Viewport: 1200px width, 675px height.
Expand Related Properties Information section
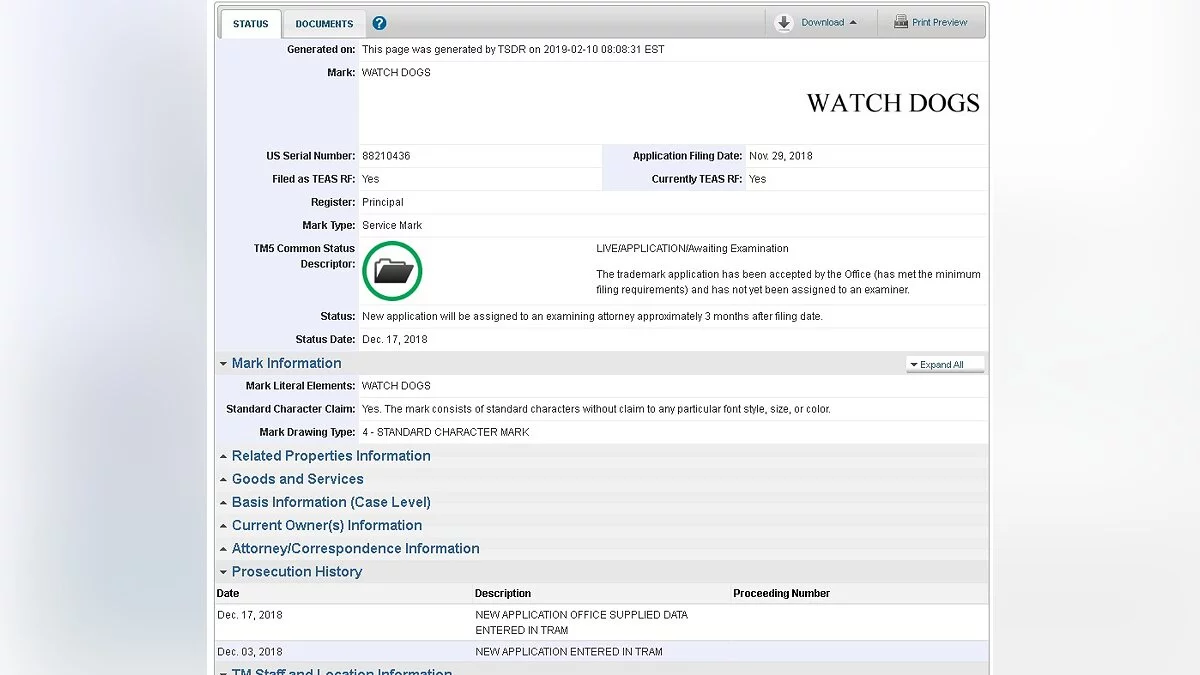click(x=331, y=456)
